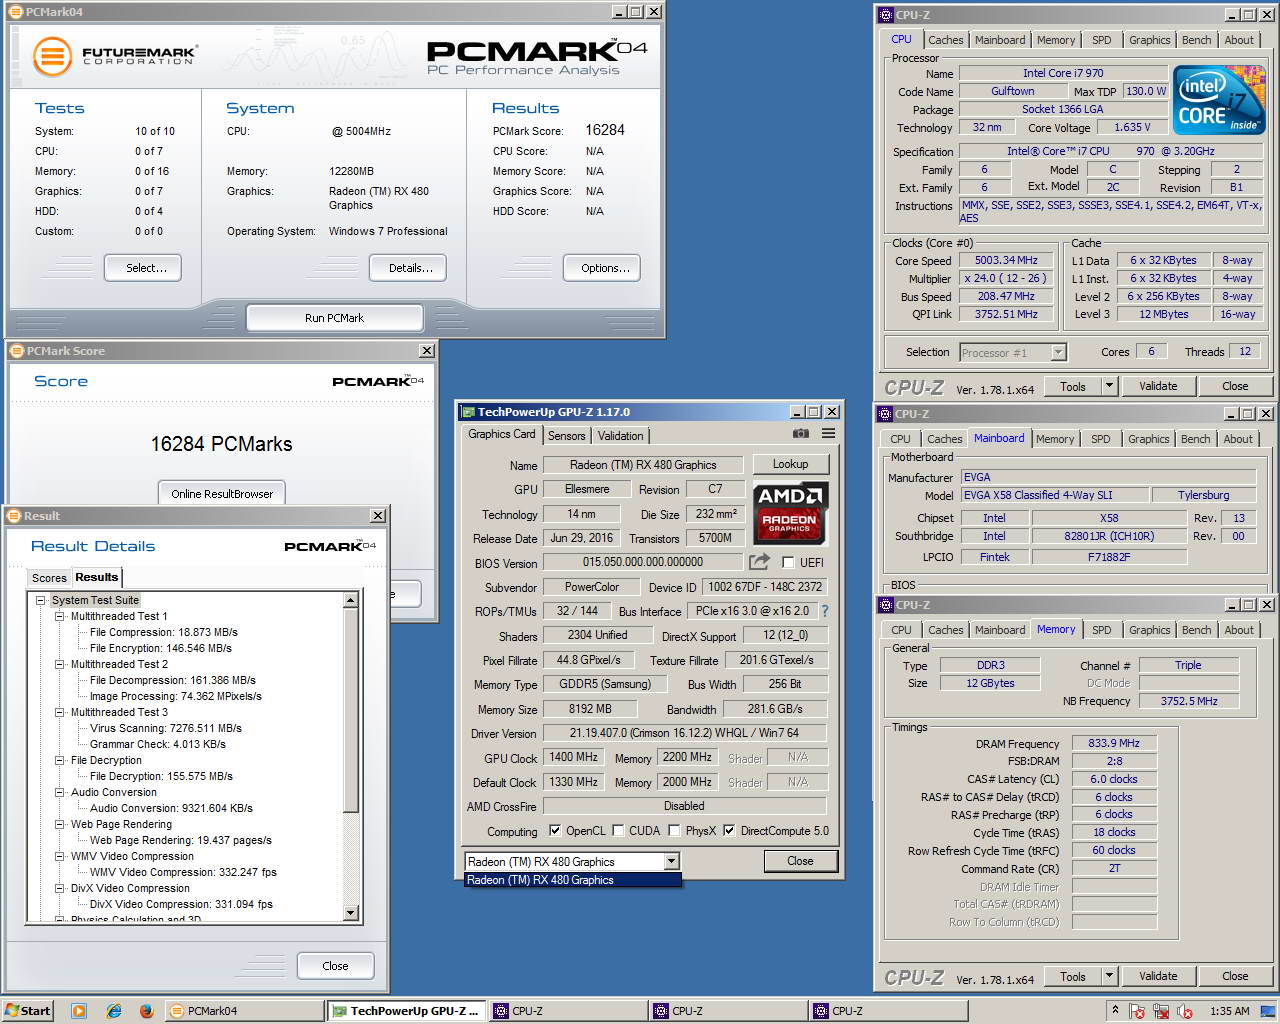Click the Futuremark orange logo icon
Viewport: 1280px width, 1024px height.
tap(52, 56)
